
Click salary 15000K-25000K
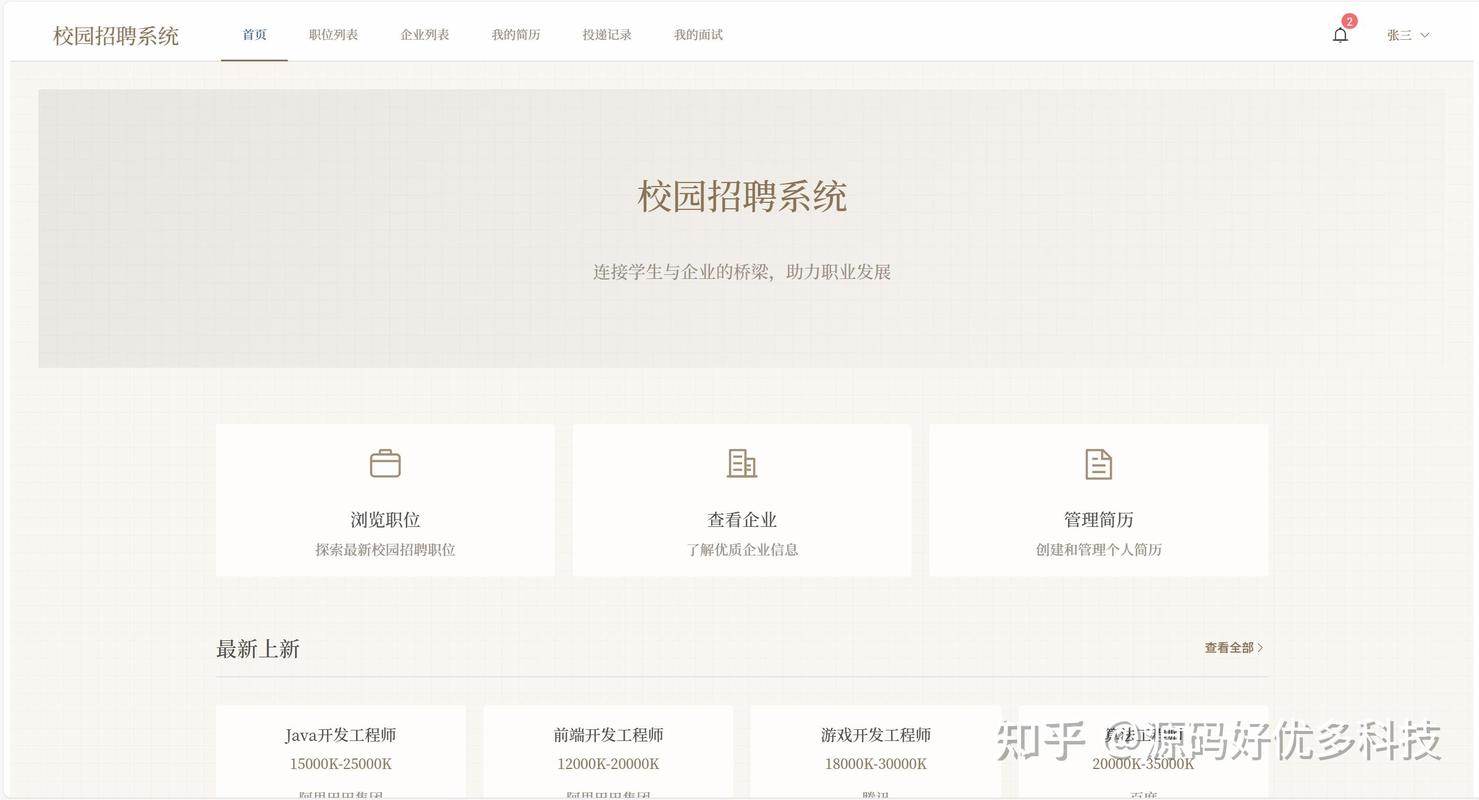click(x=341, y=764)
